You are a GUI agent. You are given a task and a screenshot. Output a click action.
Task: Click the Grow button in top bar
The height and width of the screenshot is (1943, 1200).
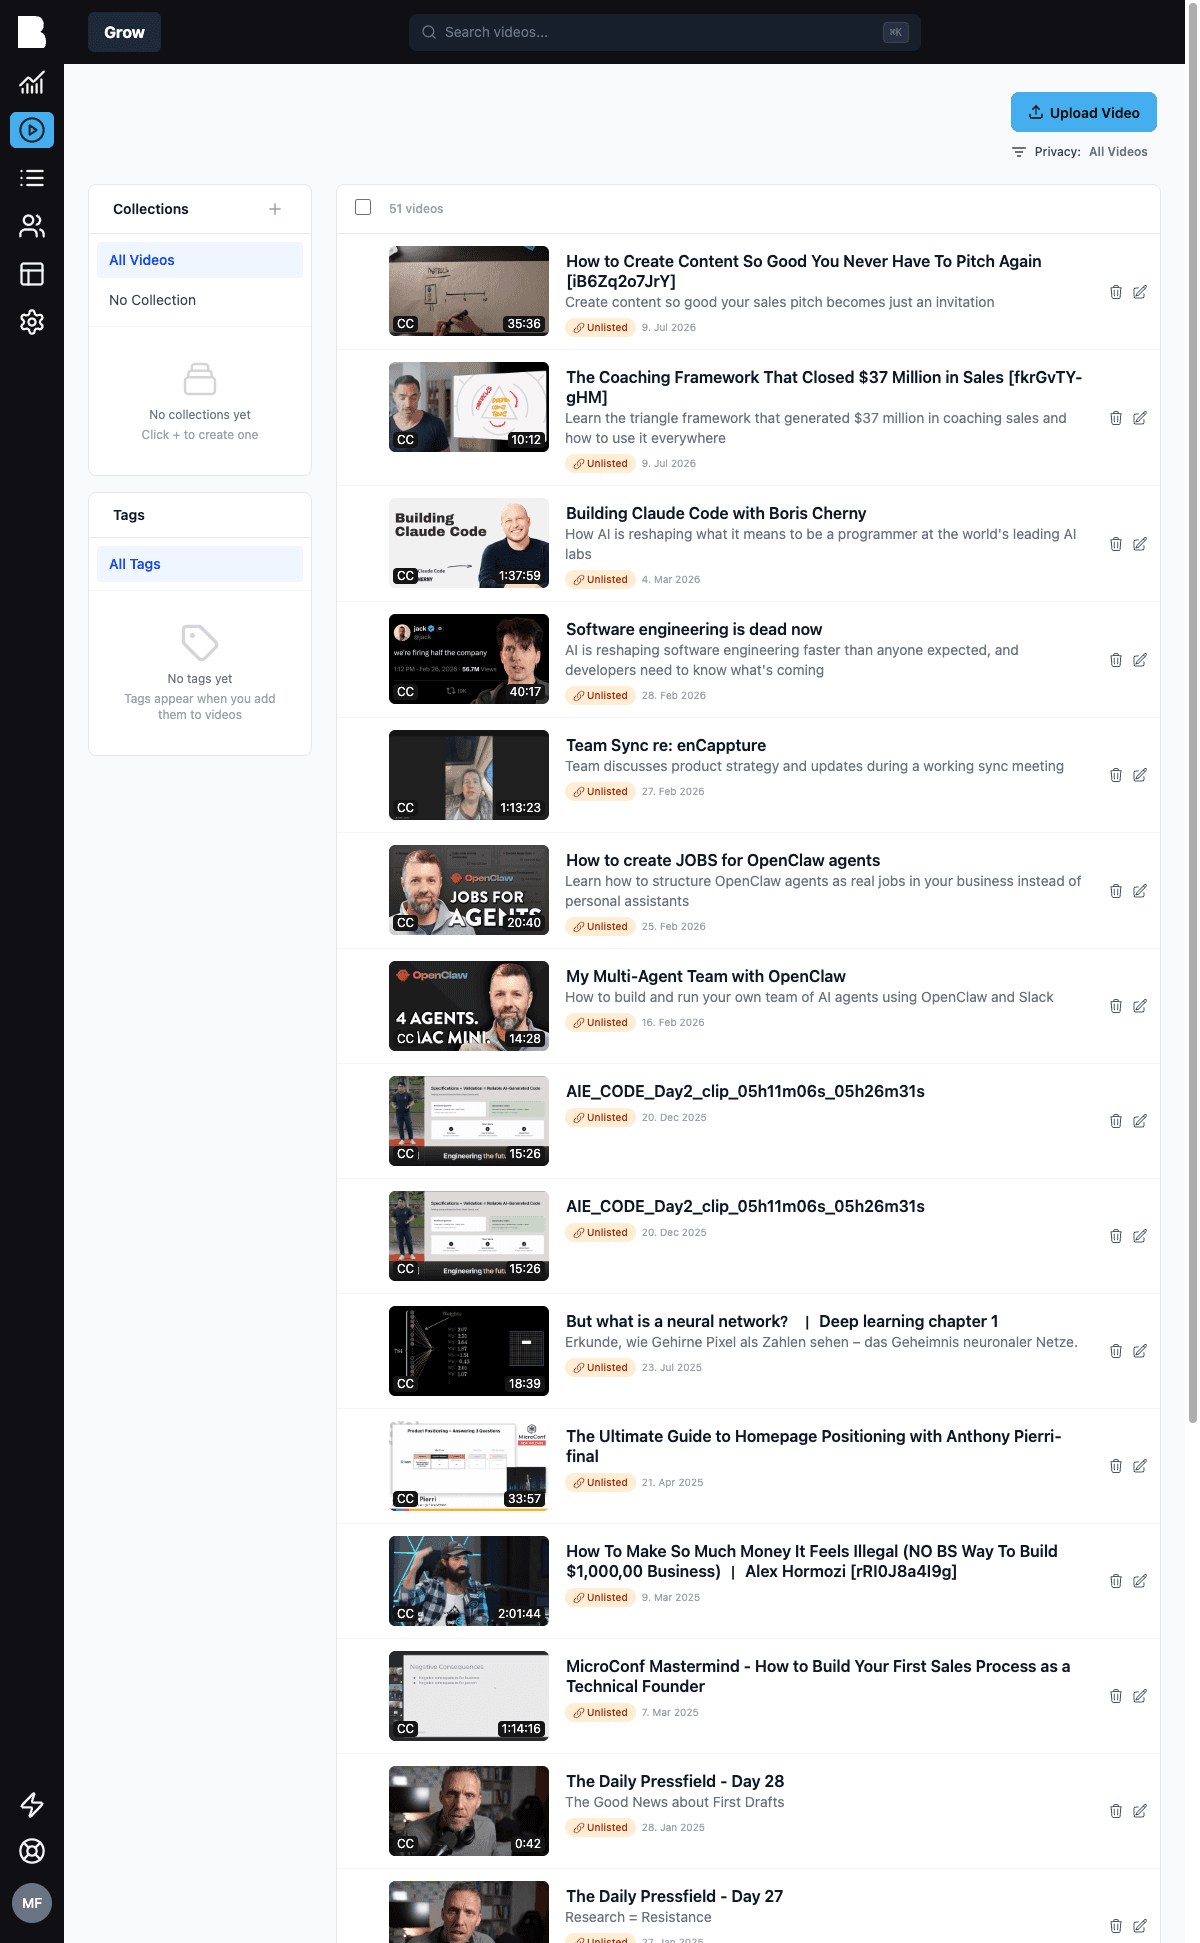124,32
